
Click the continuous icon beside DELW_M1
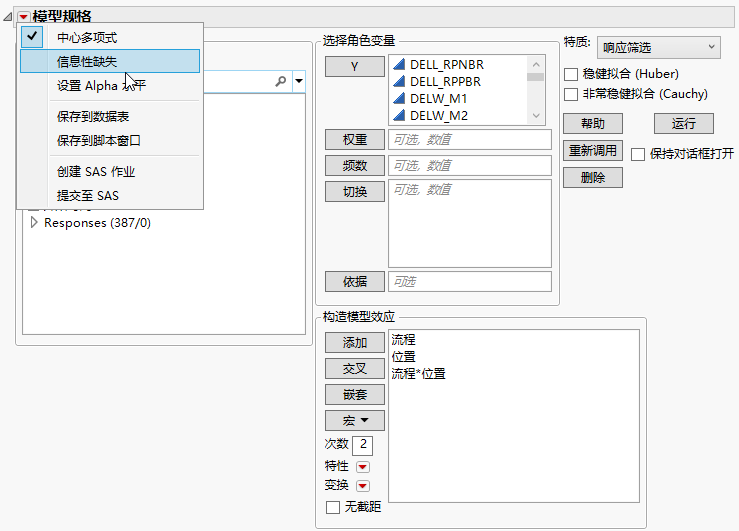tap(399, 98)
